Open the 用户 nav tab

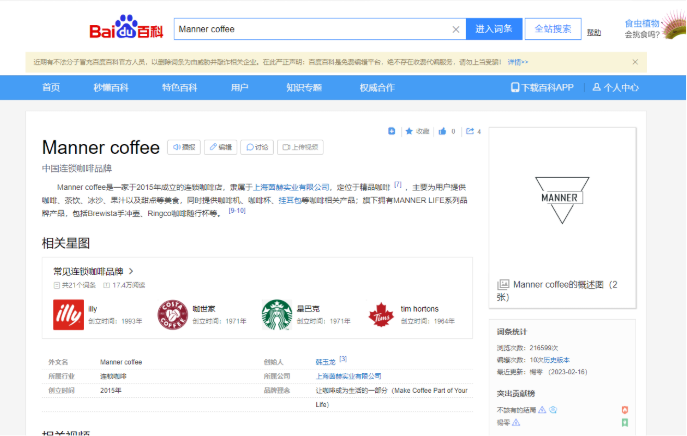point(239,88)
